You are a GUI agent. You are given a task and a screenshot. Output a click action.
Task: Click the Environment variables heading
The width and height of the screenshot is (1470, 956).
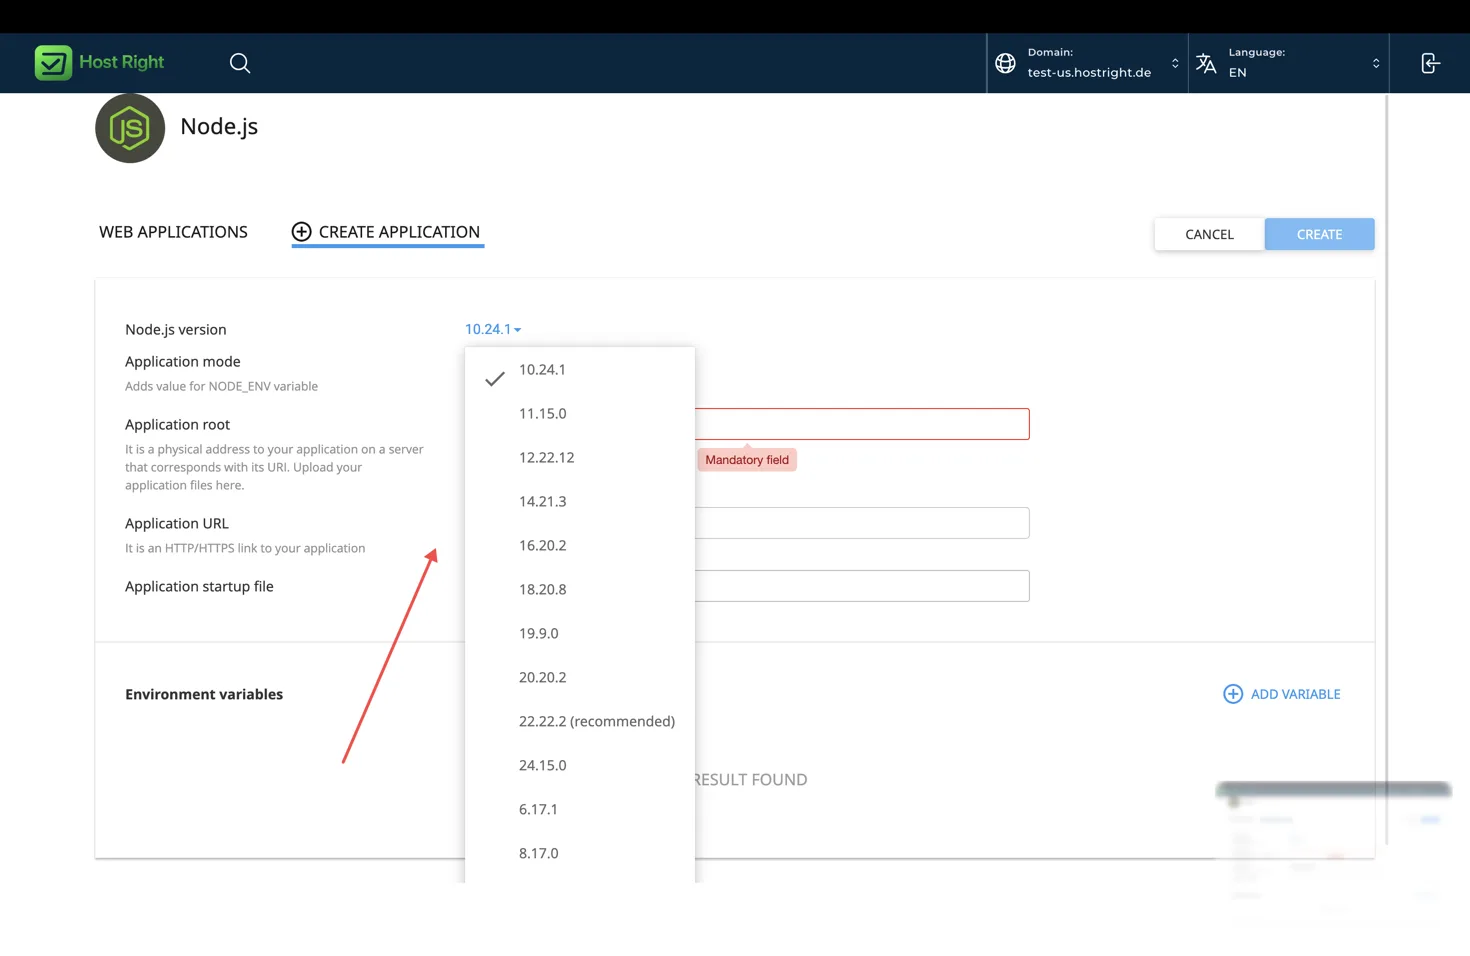click(x=204, y=694)
